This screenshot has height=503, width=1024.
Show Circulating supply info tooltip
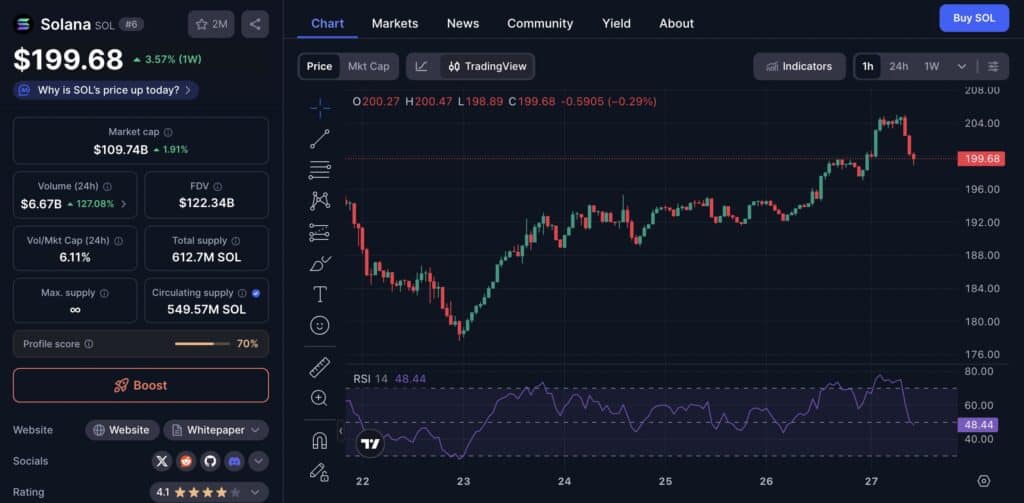pyautogui.click(x=242, y=293)
